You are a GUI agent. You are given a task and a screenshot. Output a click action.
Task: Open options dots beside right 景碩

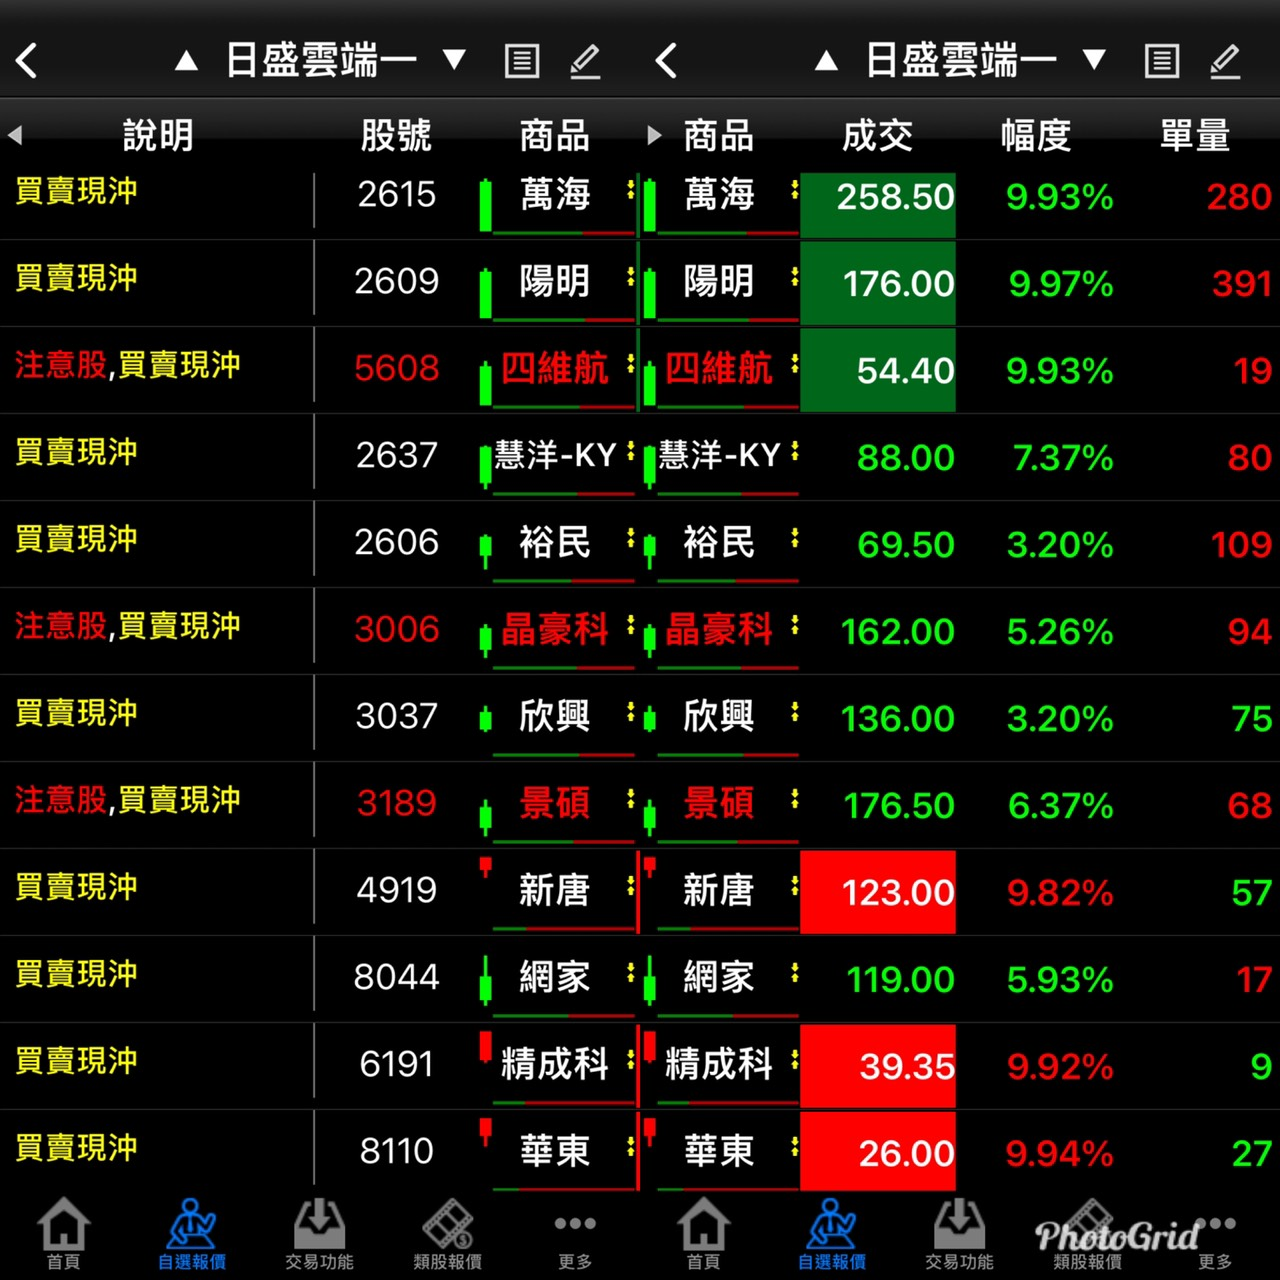794,798
